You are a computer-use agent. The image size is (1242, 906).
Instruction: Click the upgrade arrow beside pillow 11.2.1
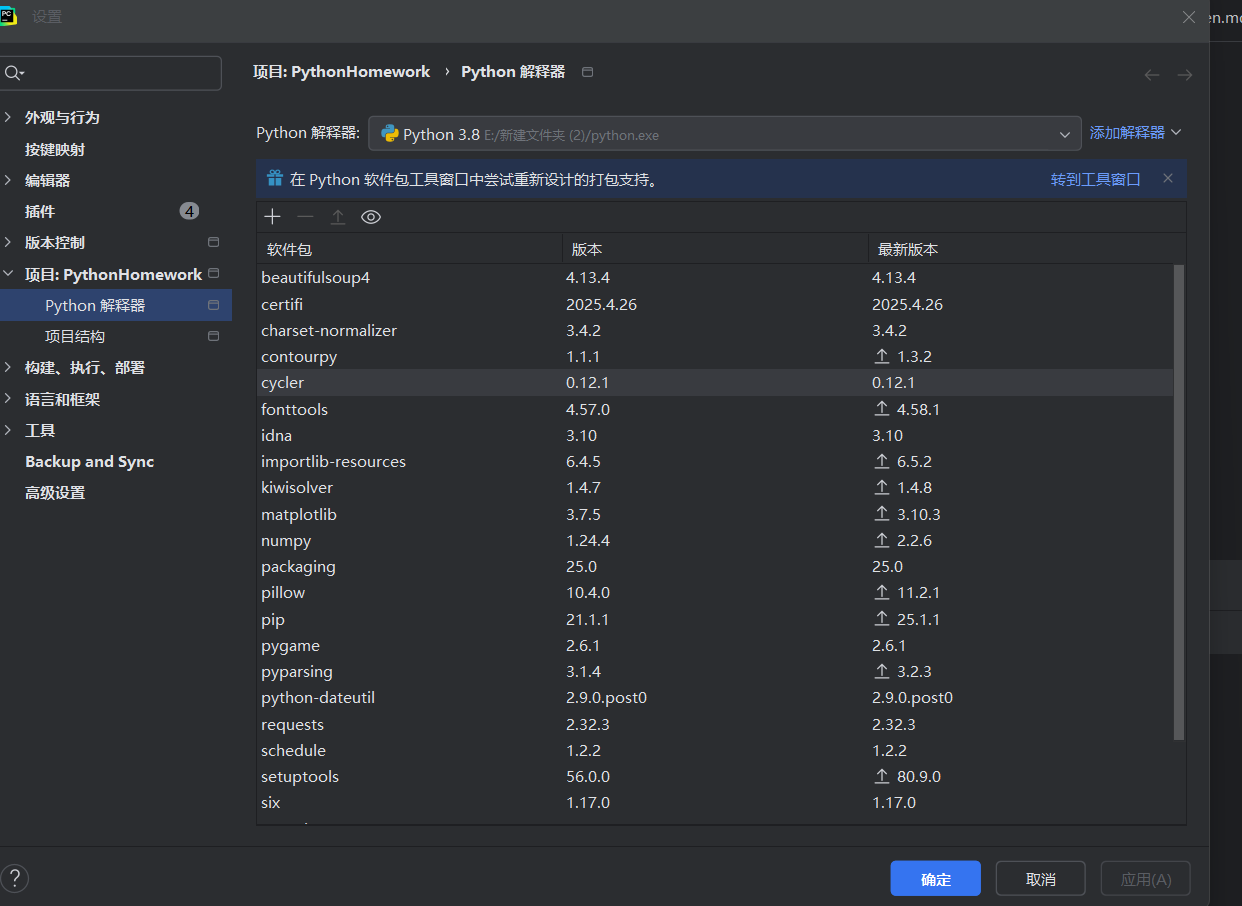click(x=882, y=593)
